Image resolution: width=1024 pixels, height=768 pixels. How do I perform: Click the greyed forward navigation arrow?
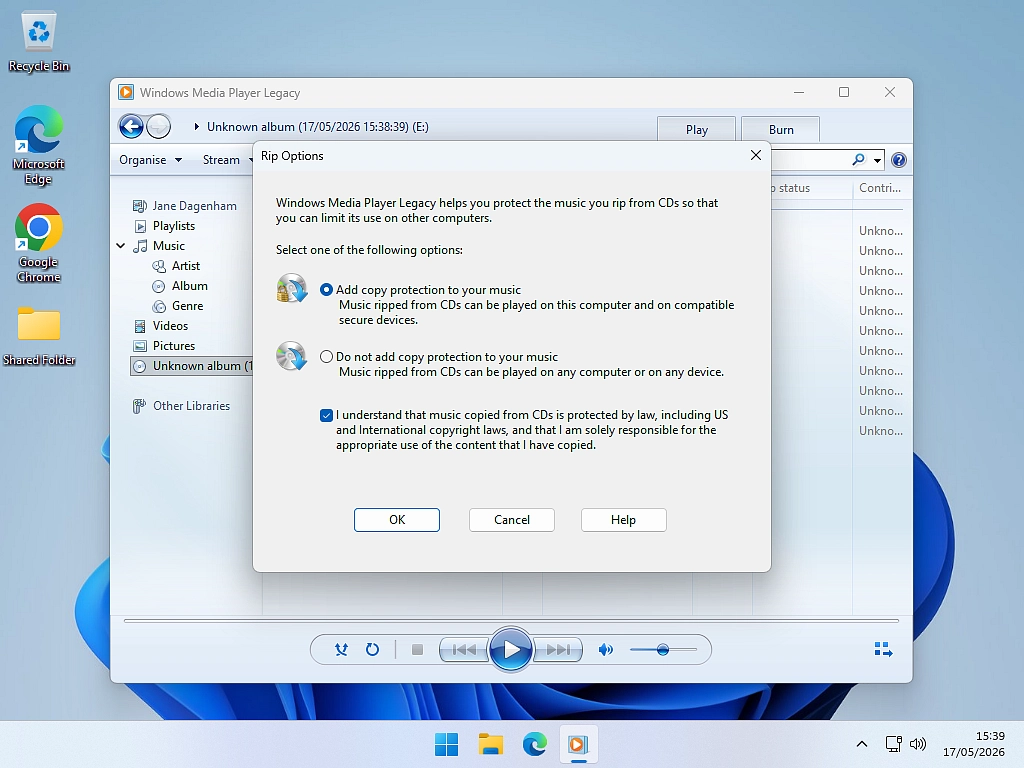[x=159, y=126]
